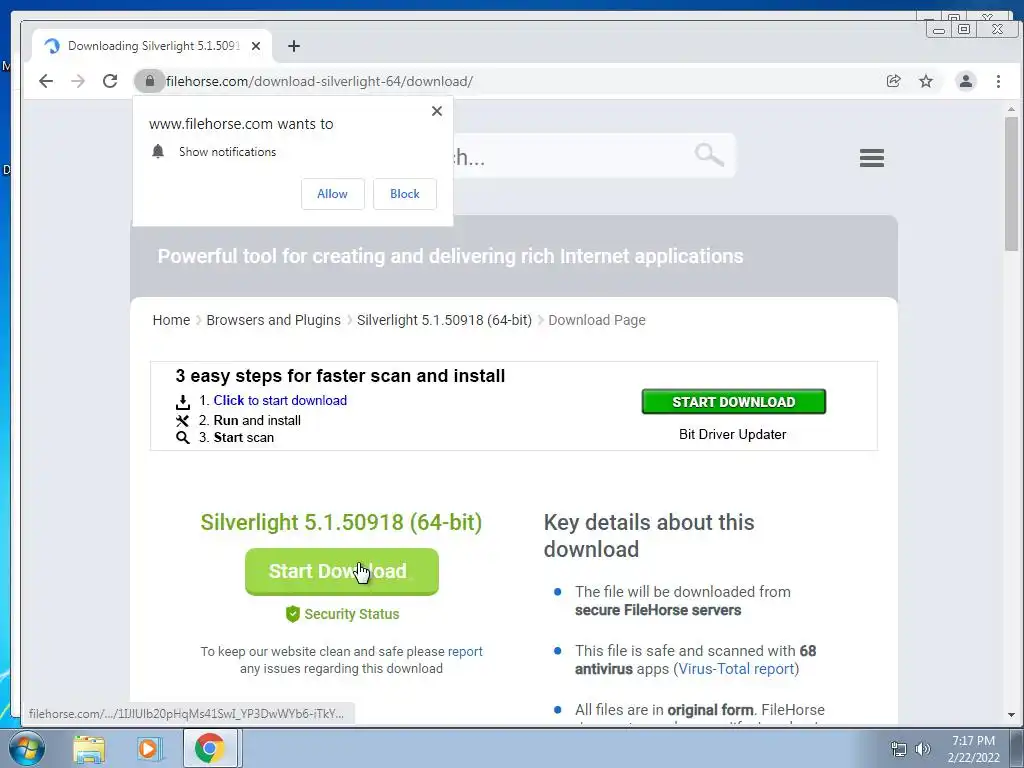Click the Silverlight 5.1.50918 (64-bit) heading

pos(342,522)
